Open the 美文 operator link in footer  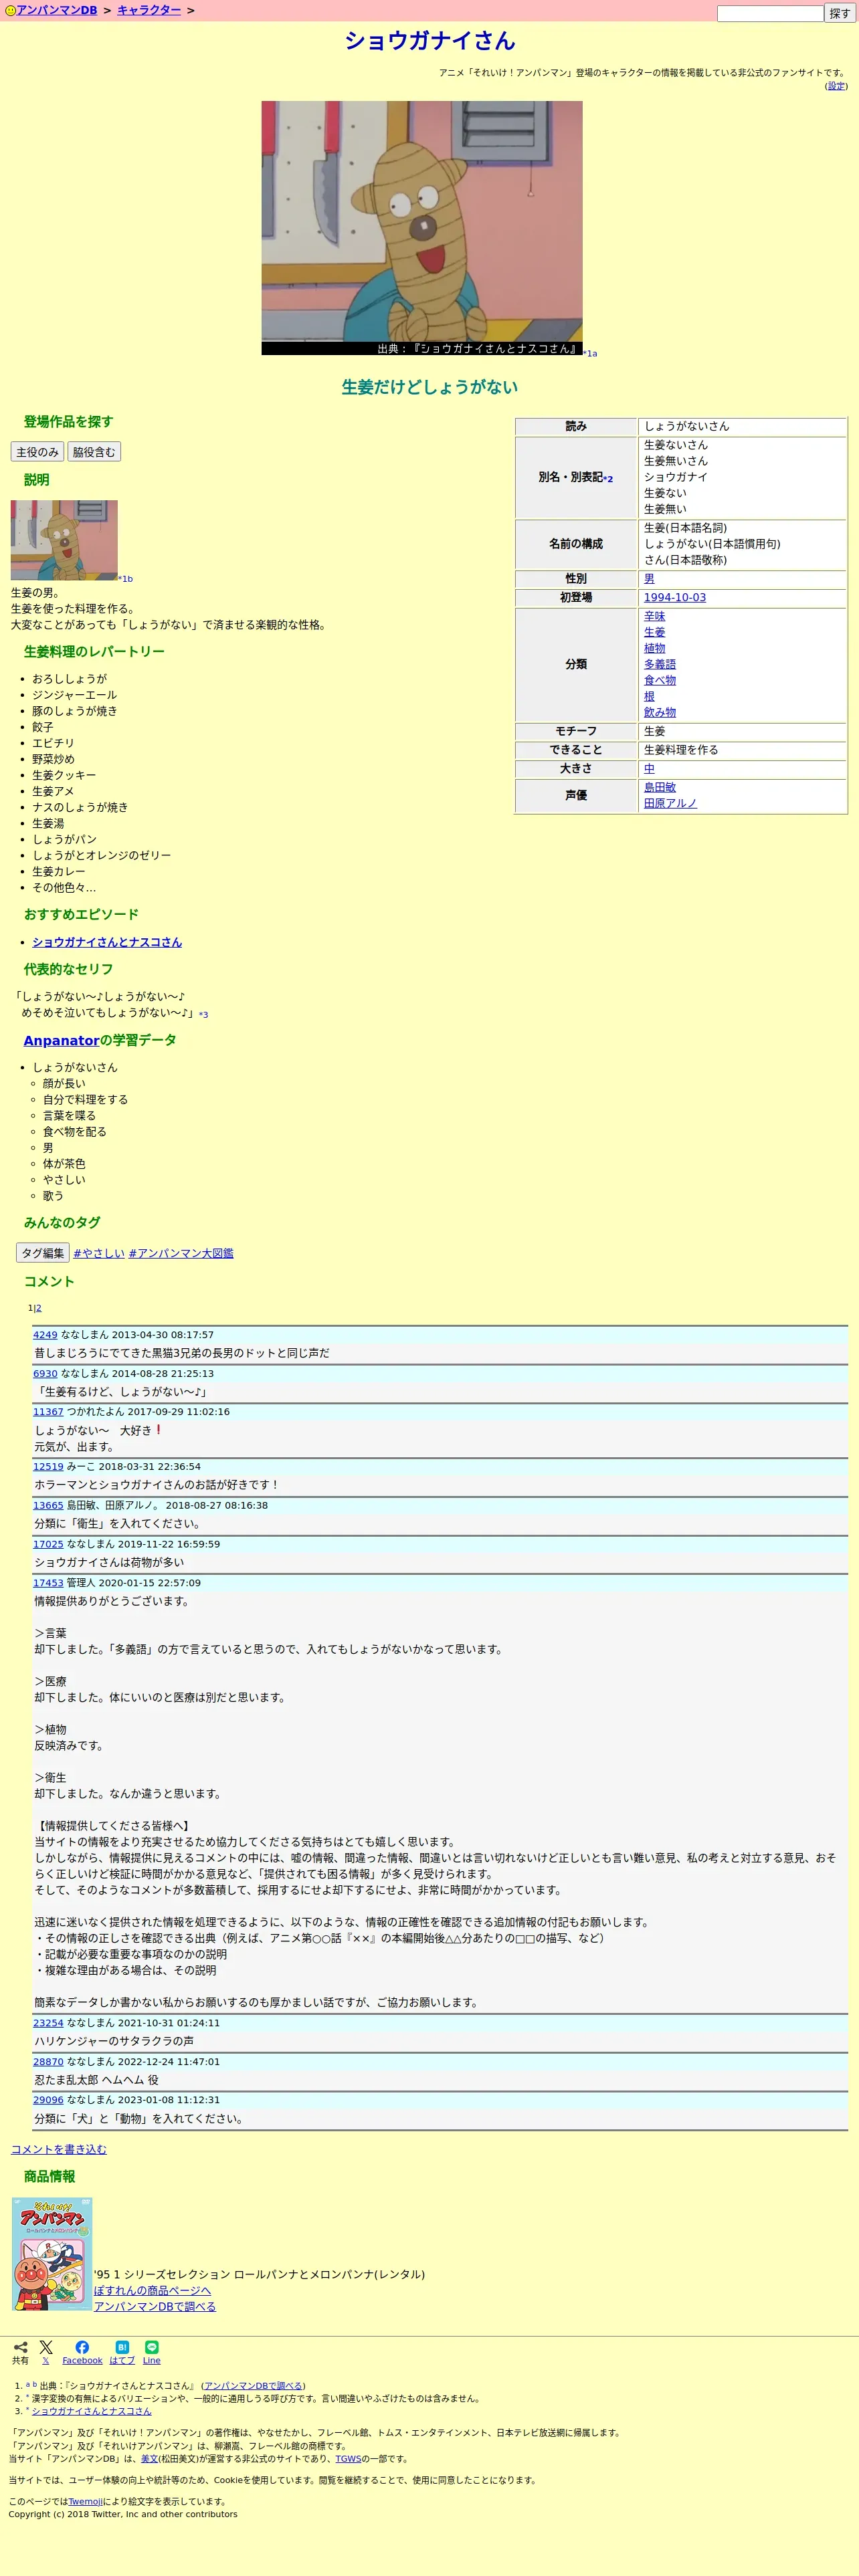point(149,2458)
